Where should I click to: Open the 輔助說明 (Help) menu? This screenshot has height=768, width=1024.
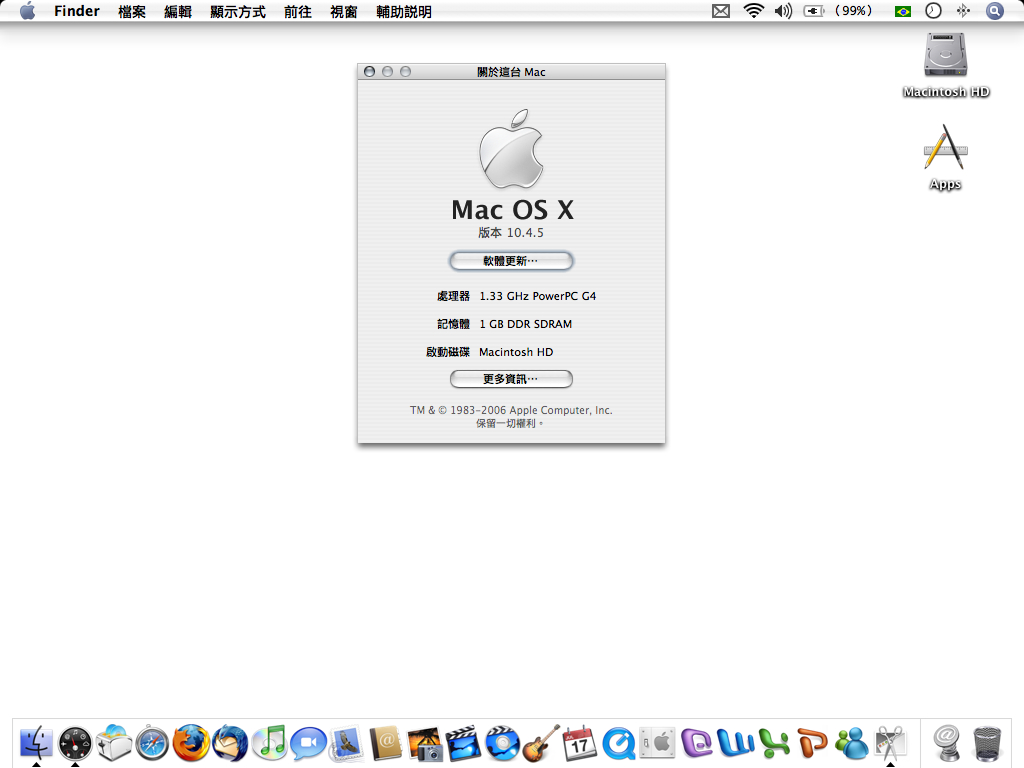click(404, 11)
